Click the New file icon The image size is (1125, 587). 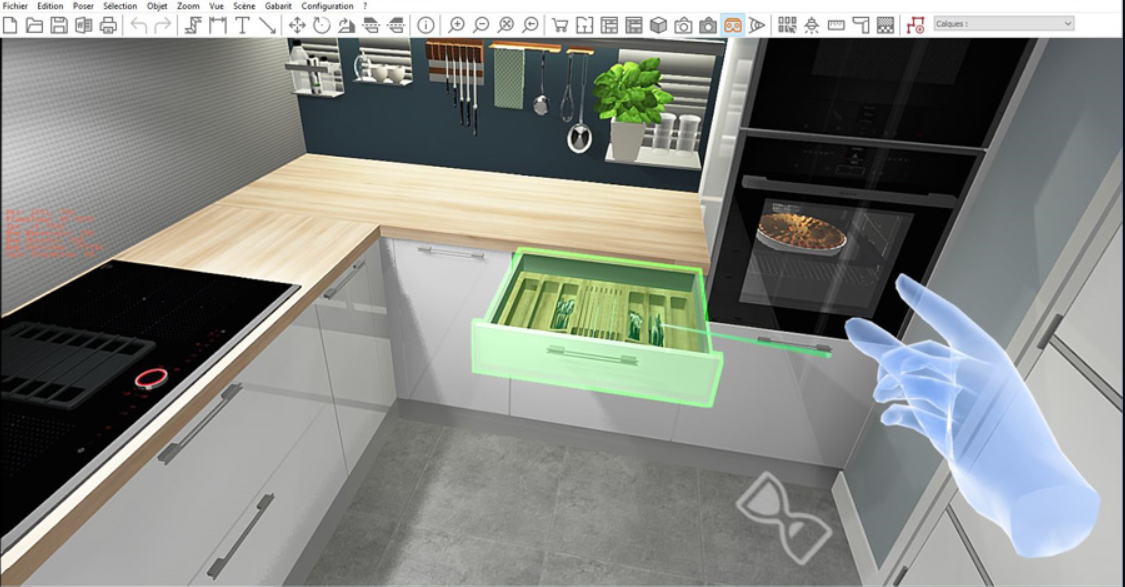11,25
